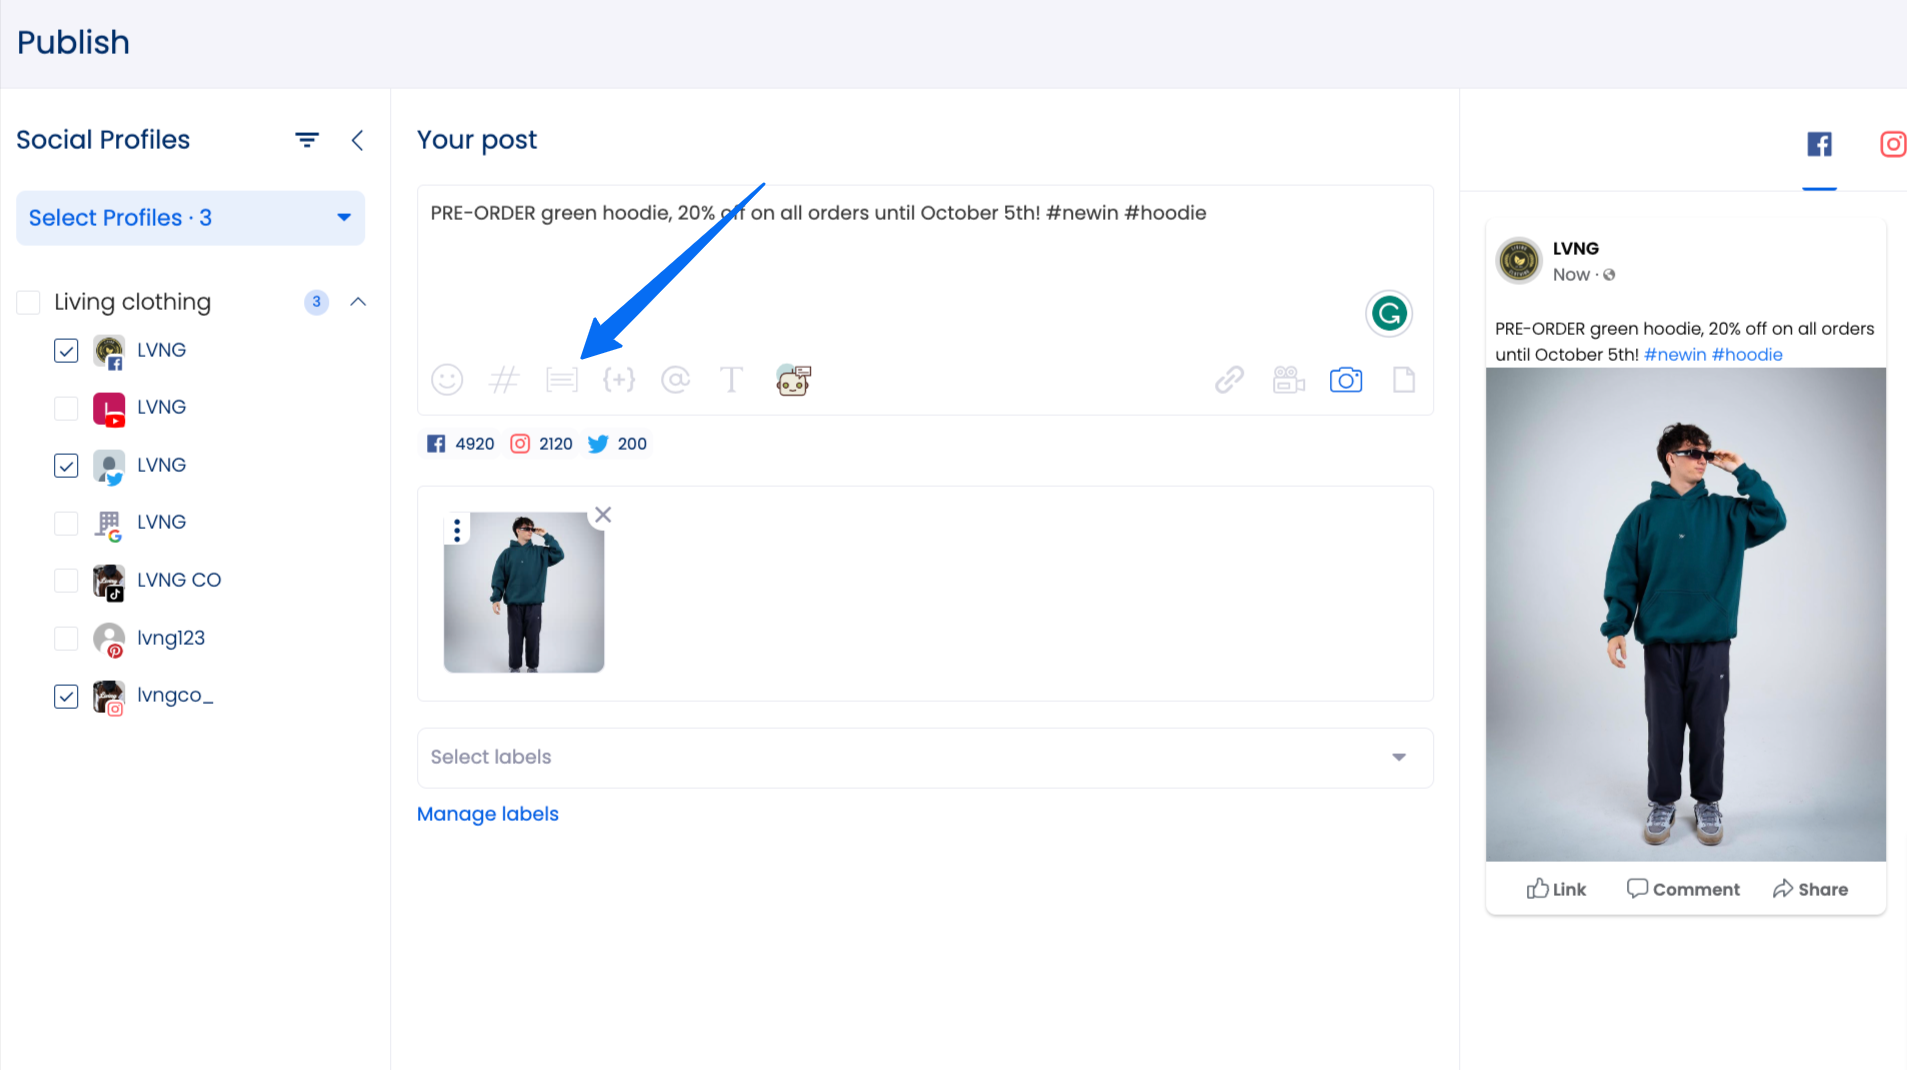Launch the AI assistant robot icon
The width and height of the screenshot is (1907, 1070).
tap(793, 380)
